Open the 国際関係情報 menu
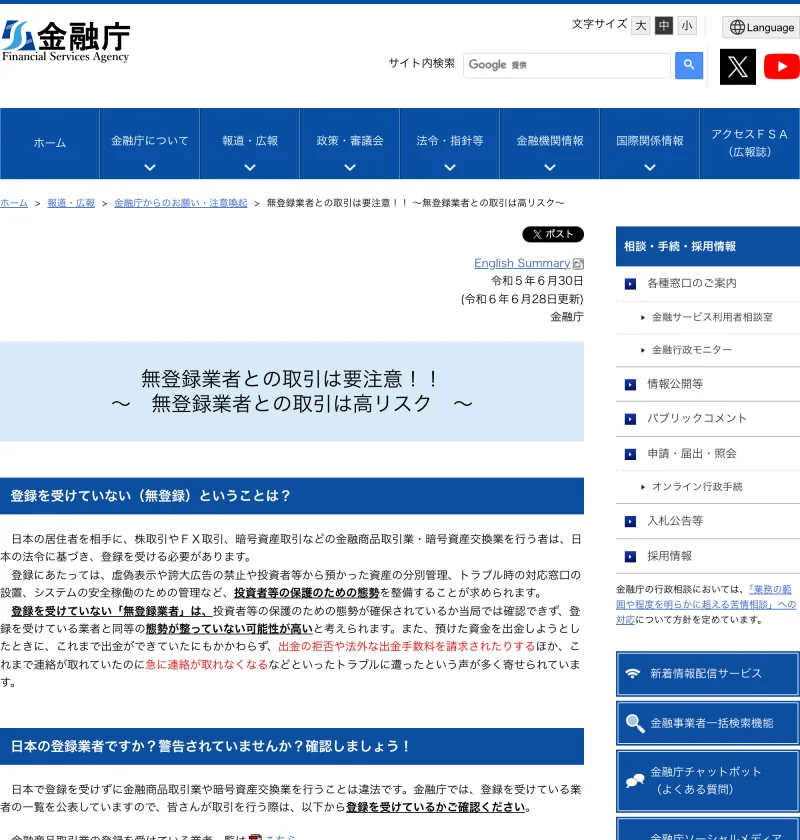Image resolution: width=800 pixels, height=840 pixels. (x=649, y=144)
